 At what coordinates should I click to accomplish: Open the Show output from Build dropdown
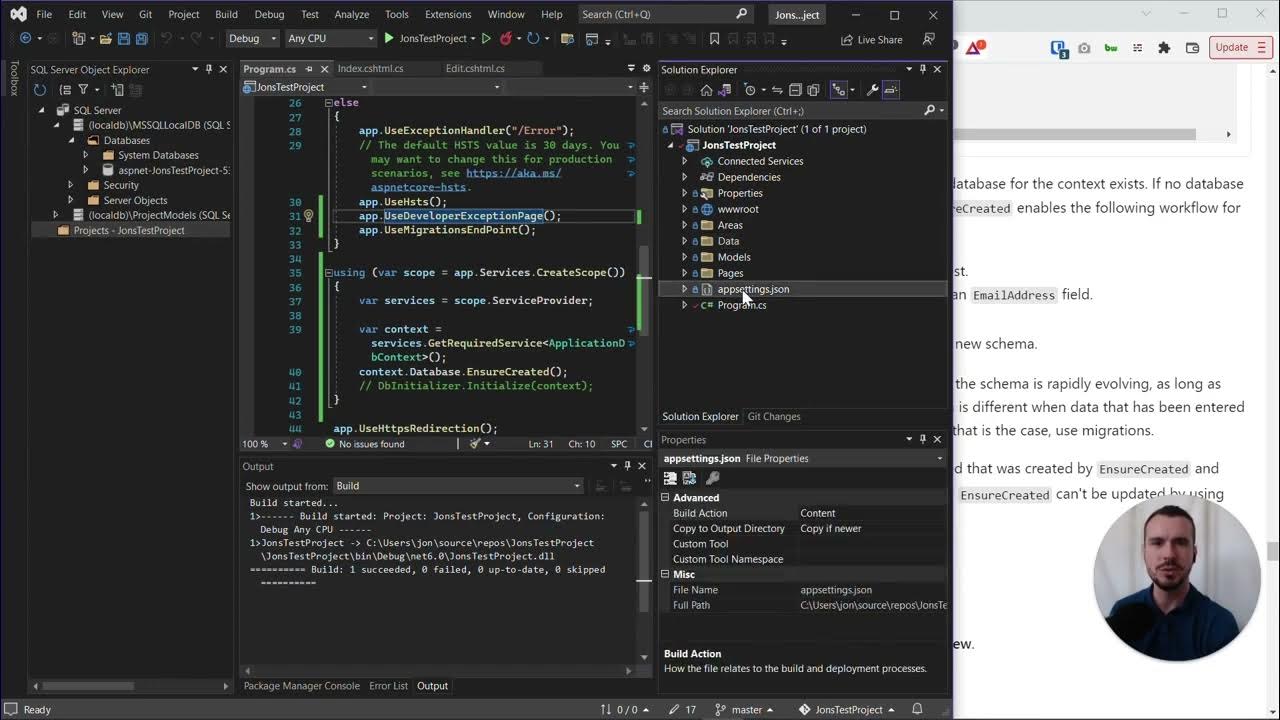(x=457, y=486)
